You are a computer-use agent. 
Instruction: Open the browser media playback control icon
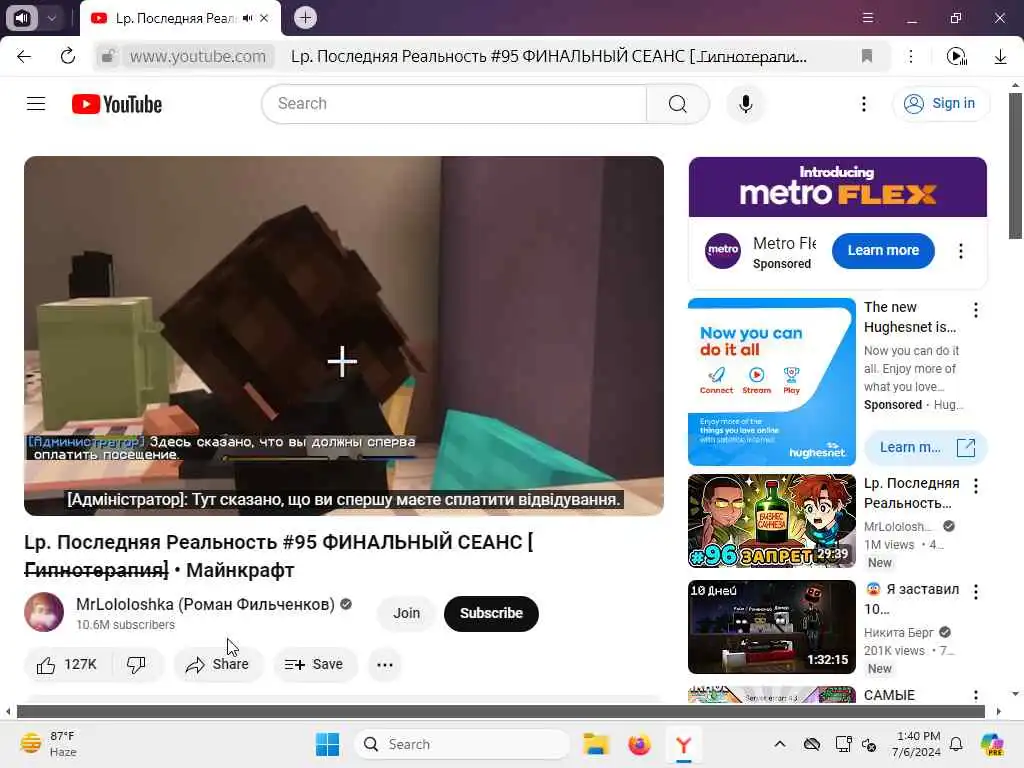(x=957, y=57)
